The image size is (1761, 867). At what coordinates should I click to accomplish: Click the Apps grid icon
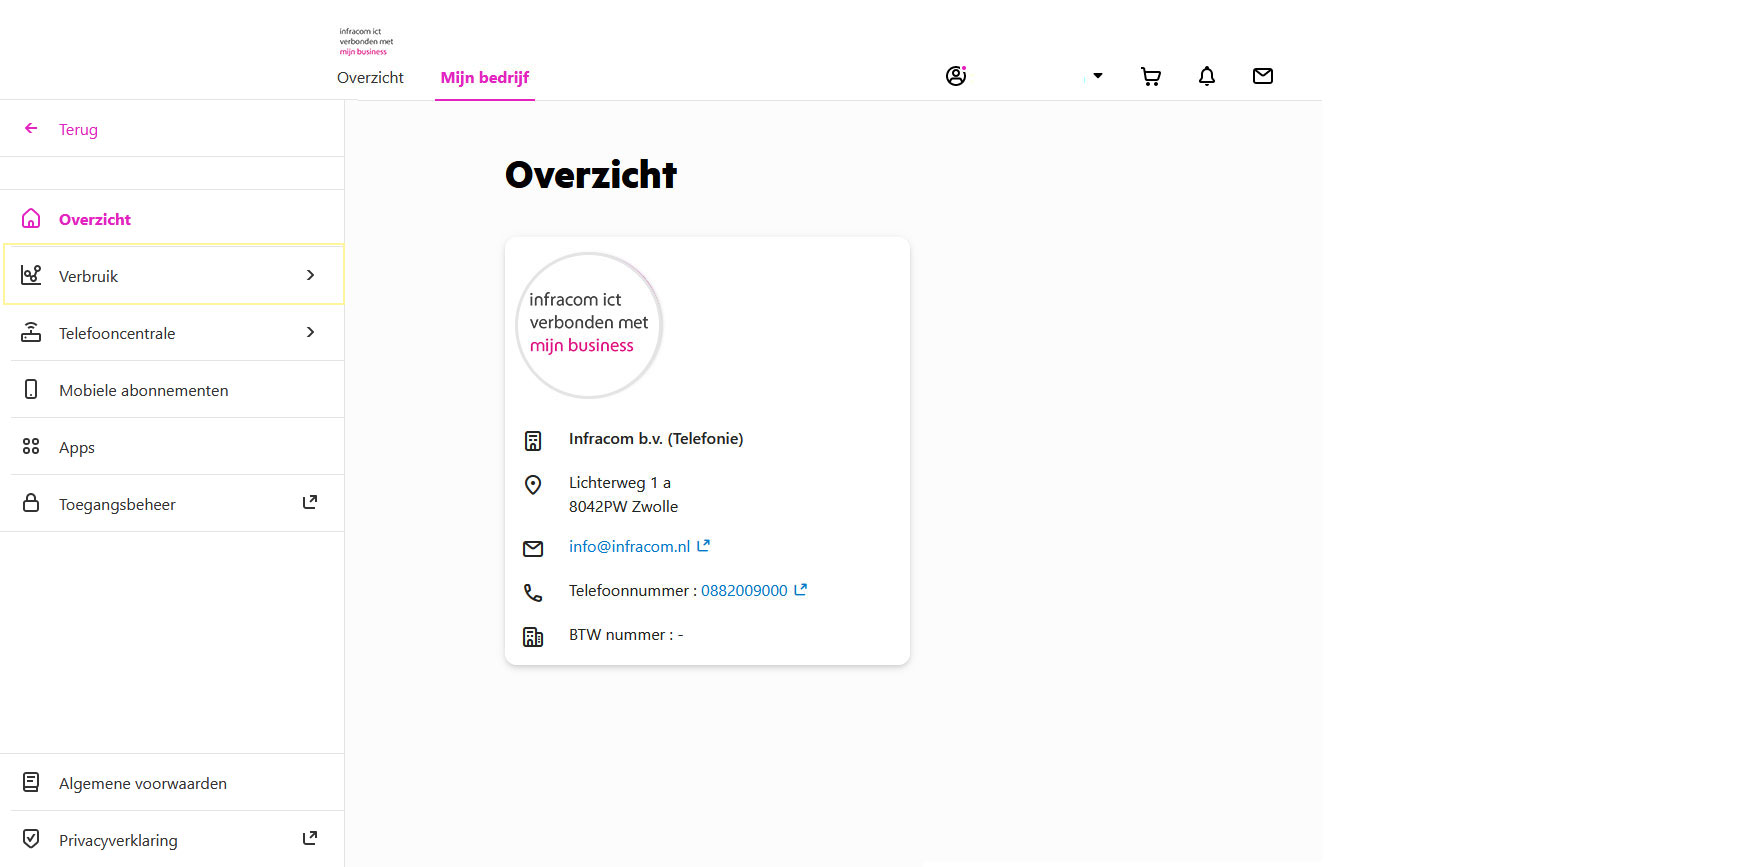(x=31, y=446)
